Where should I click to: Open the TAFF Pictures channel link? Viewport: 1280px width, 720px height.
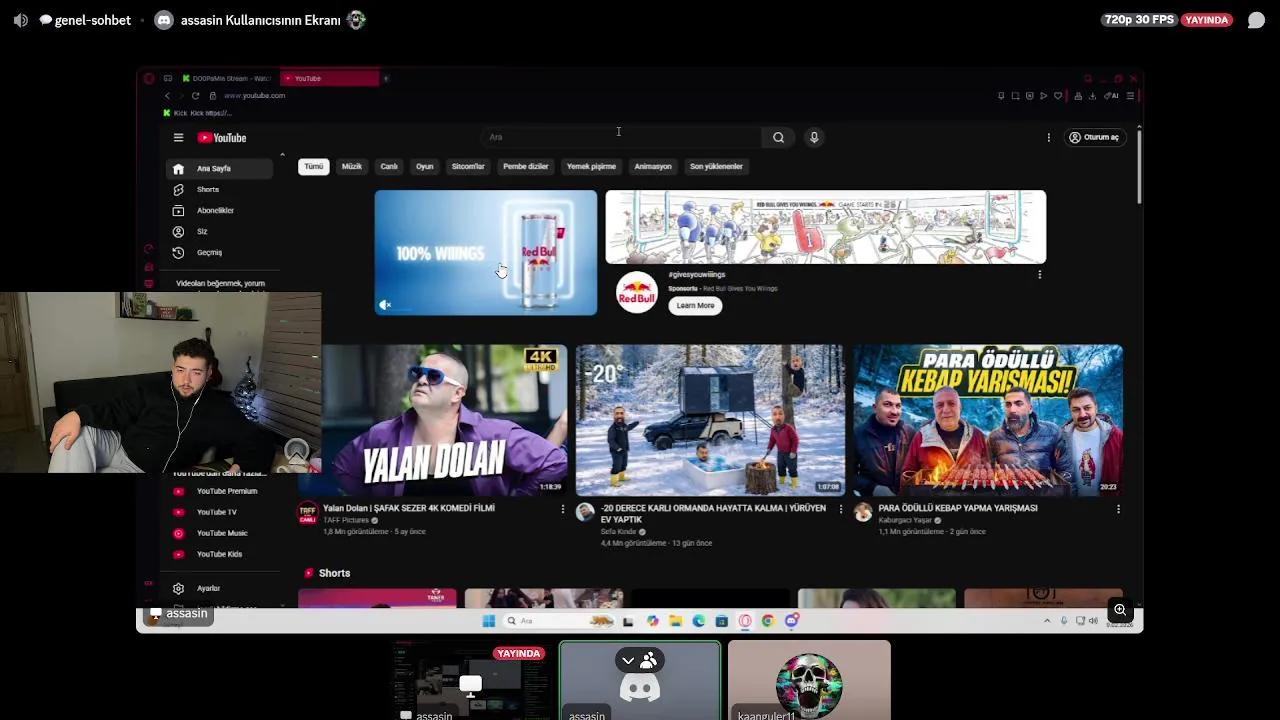click(346, 520)
